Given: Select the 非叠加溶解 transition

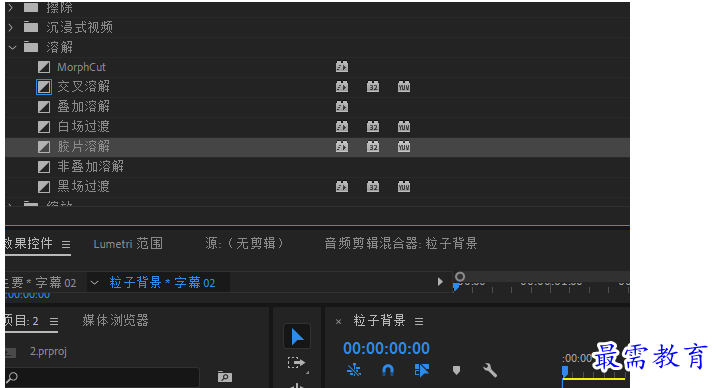Looking at the screenshot, I should pos(90,167).
